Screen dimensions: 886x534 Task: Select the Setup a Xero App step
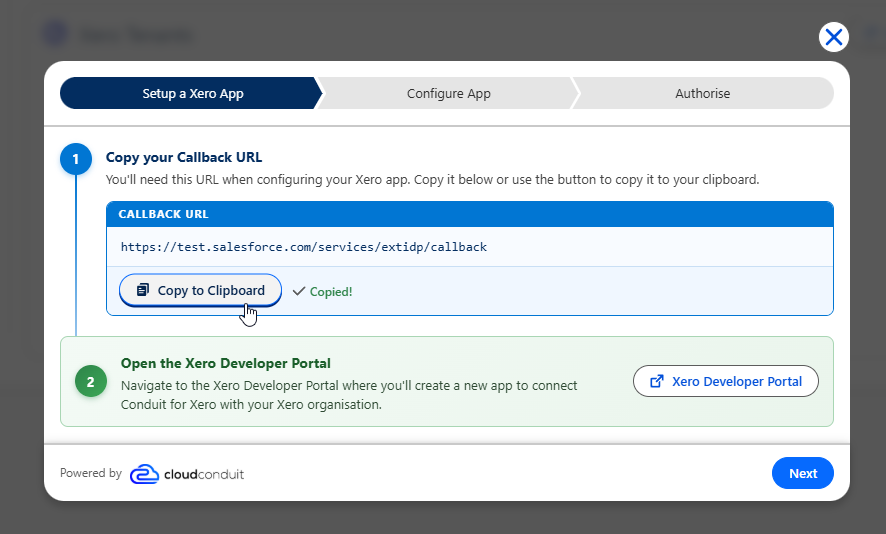click(192, 93)
